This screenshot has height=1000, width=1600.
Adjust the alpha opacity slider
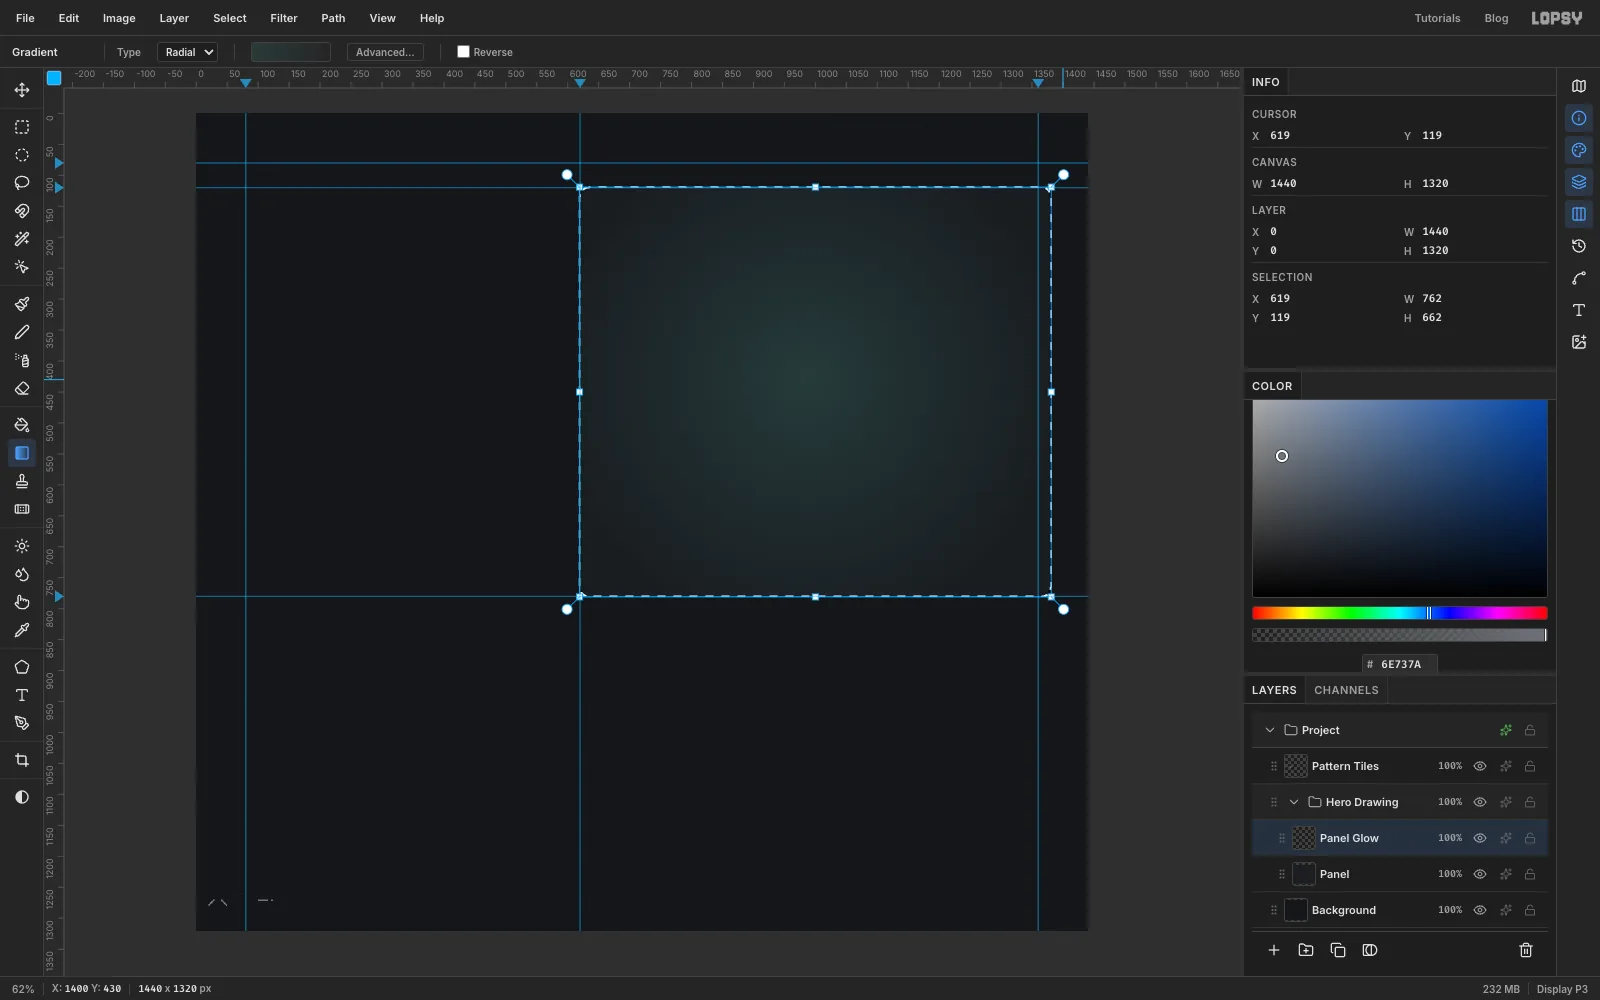pos(1400,635)
